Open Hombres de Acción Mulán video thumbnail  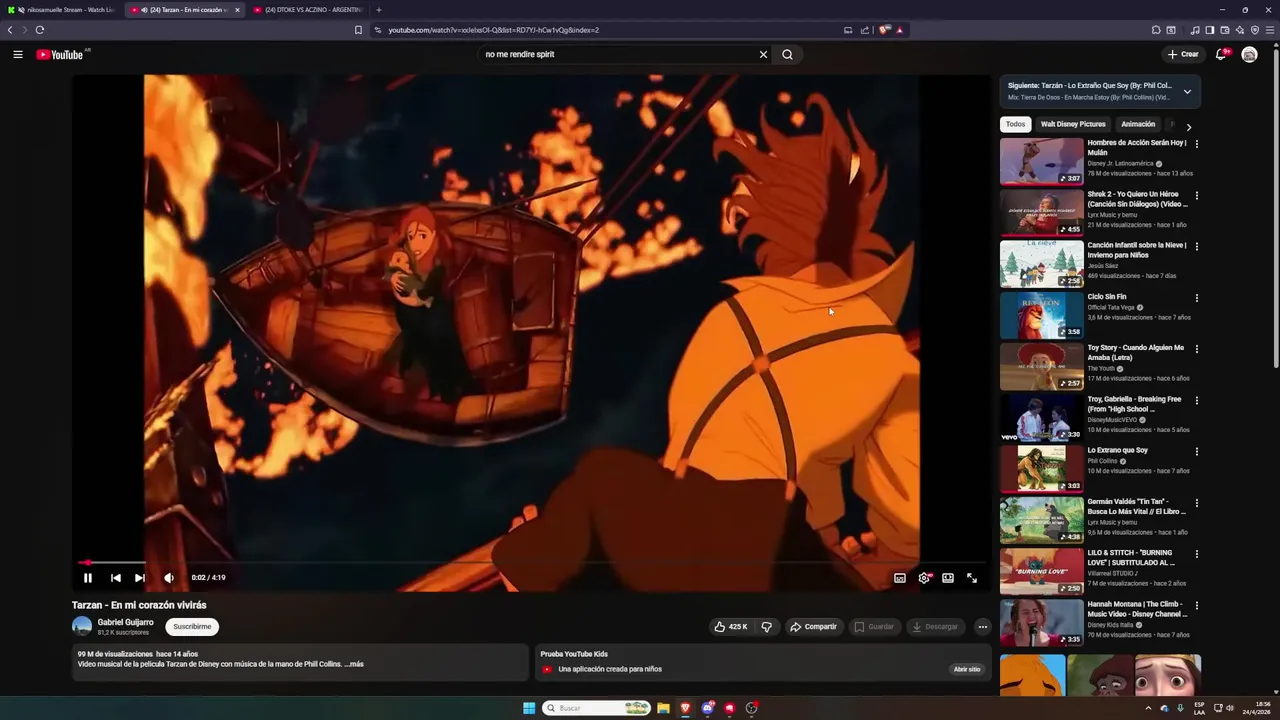[x=1041, y=161]
